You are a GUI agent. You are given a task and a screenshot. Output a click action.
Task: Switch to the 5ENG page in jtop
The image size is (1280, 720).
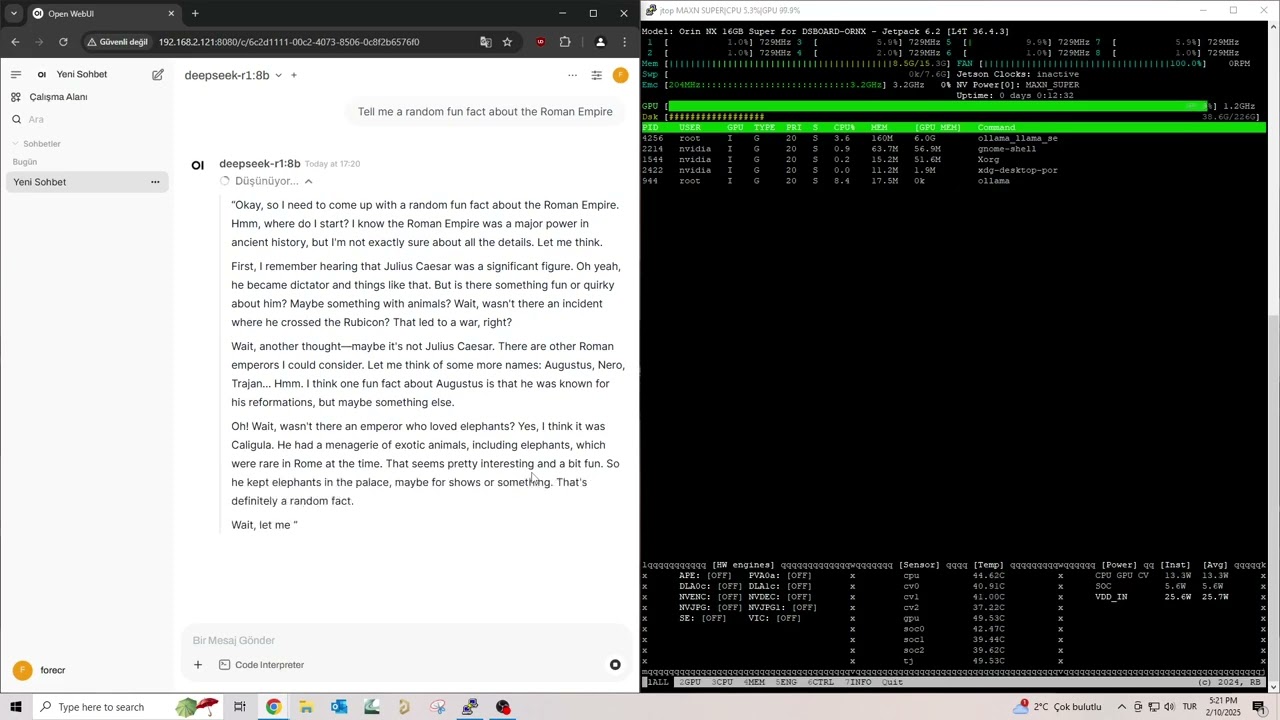pyautogui.click(x=787, y=682)
